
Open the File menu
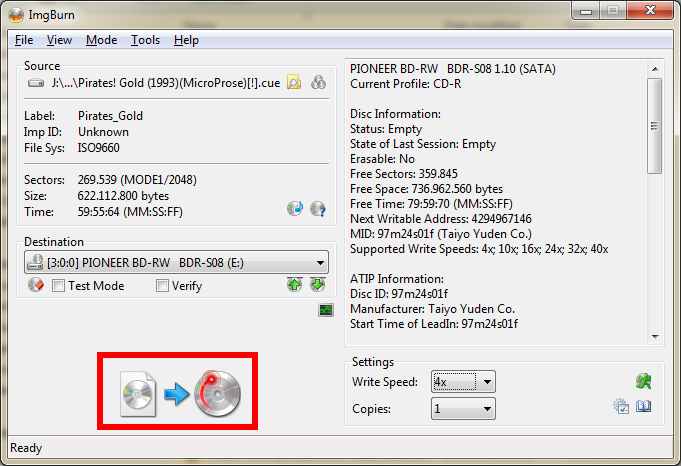click(x=24, y=40)
